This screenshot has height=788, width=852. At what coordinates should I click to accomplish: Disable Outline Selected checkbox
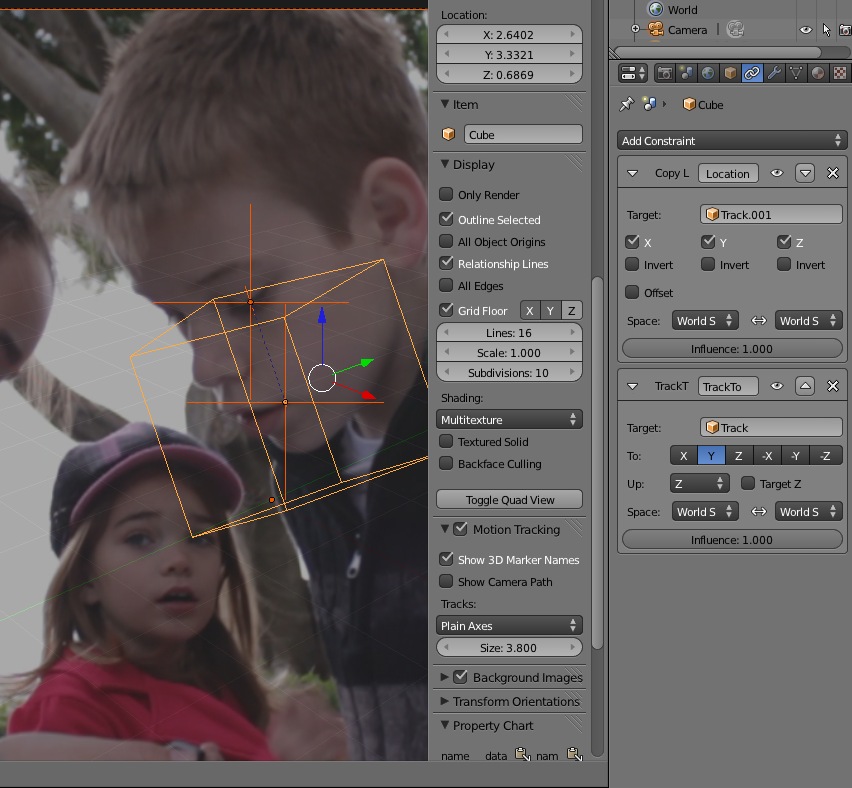(446, 219)
